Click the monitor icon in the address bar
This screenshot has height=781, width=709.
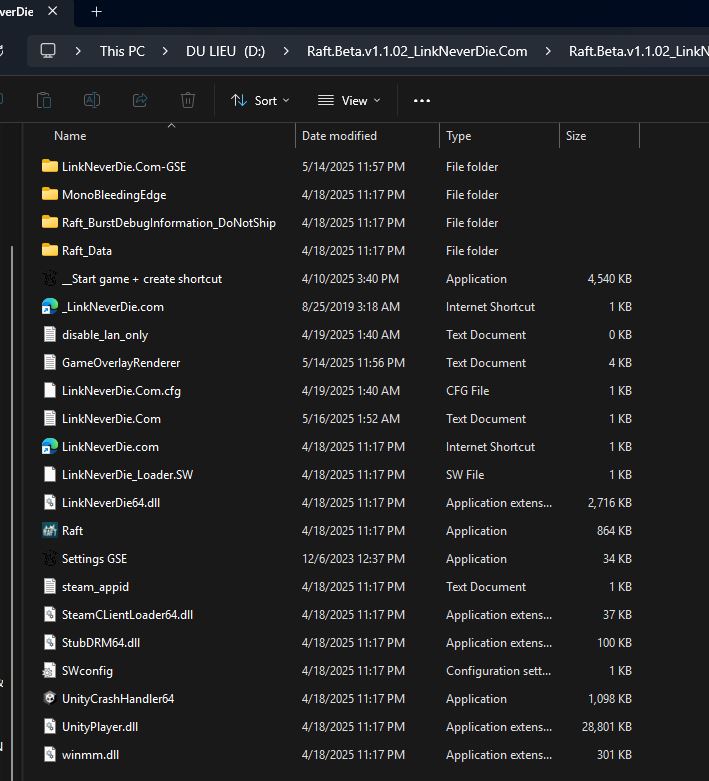[x=48, y=51]
